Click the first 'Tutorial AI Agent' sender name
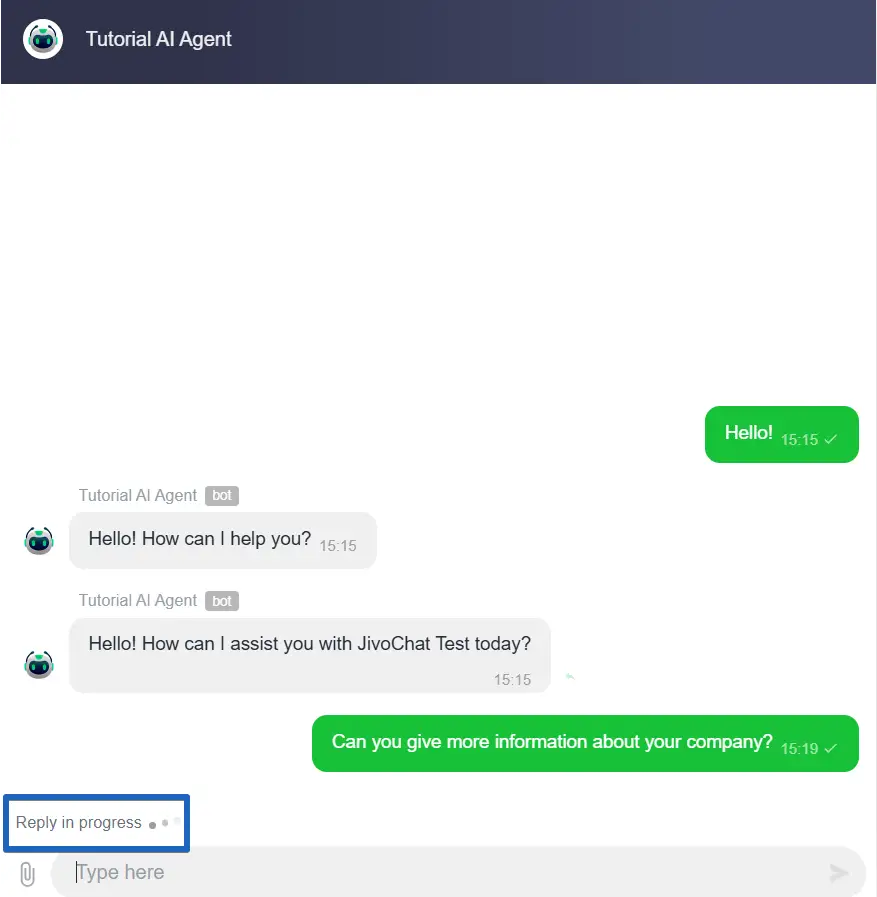877x897 pixels. point(137,495)
